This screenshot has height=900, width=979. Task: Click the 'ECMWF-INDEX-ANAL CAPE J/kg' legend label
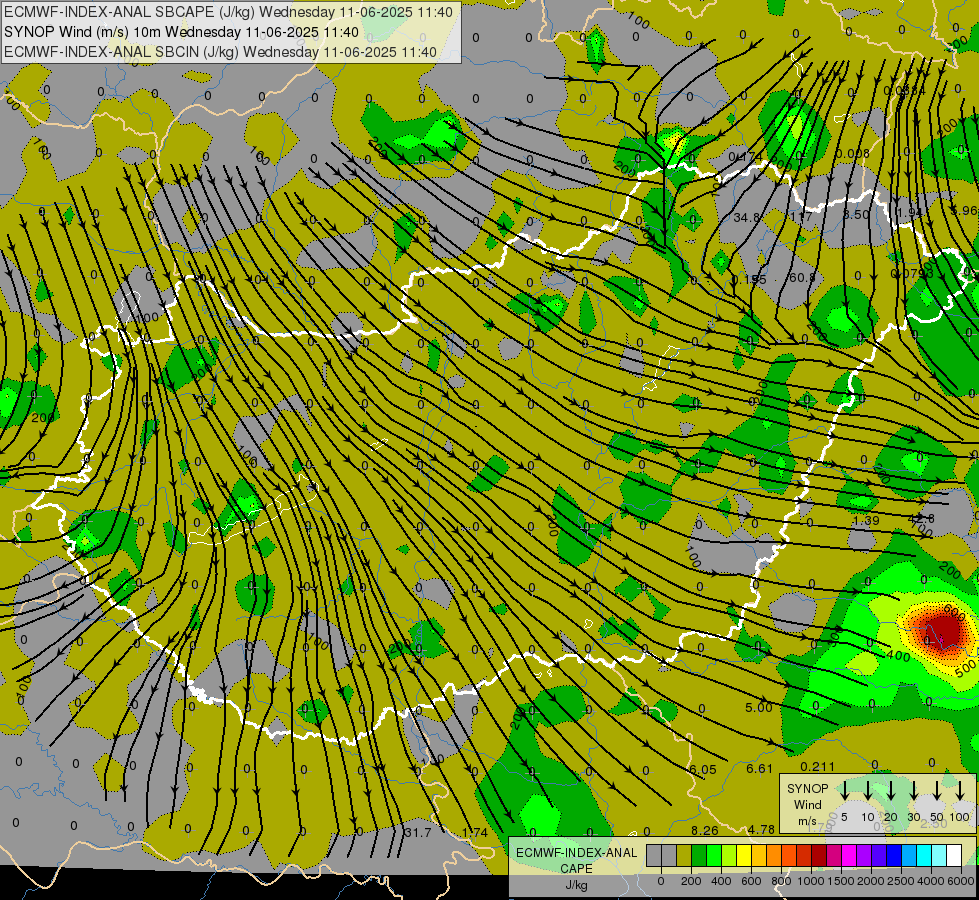(x=576, y=869)
